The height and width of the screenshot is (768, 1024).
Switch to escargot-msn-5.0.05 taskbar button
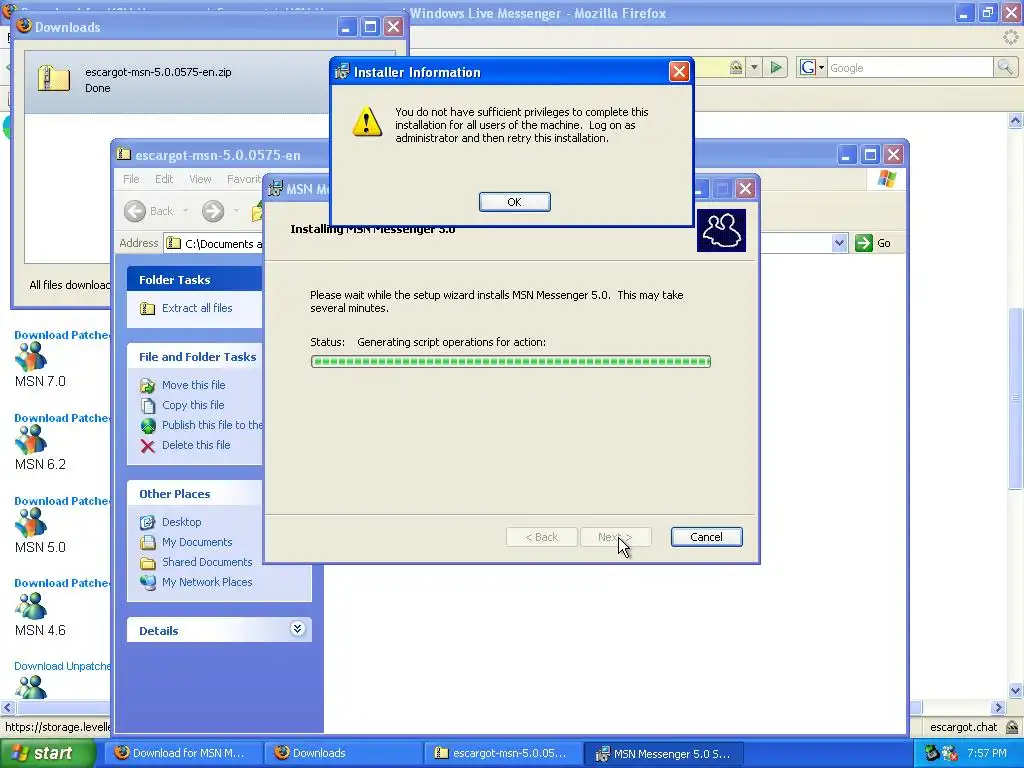tap(502, 753)
